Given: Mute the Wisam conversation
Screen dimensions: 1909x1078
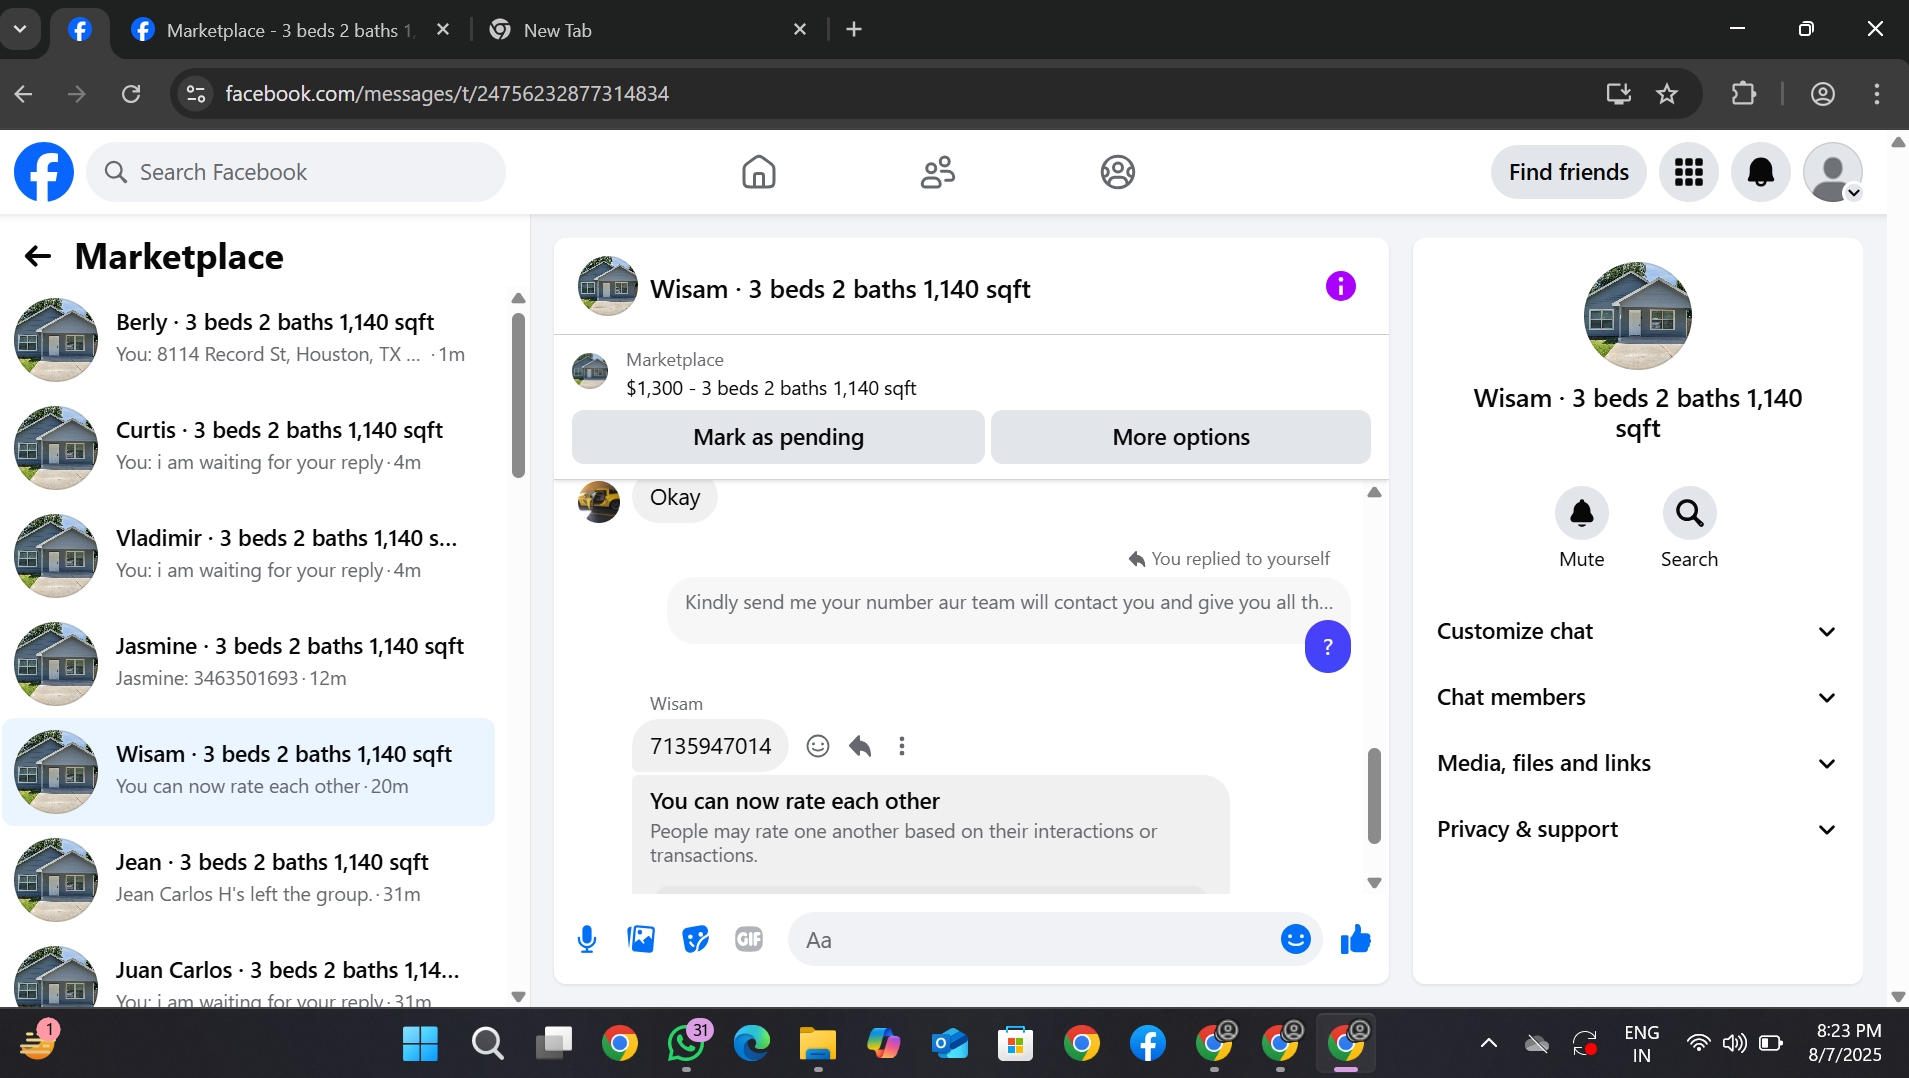Looking at the screenshot, I should coord(1582,514).
